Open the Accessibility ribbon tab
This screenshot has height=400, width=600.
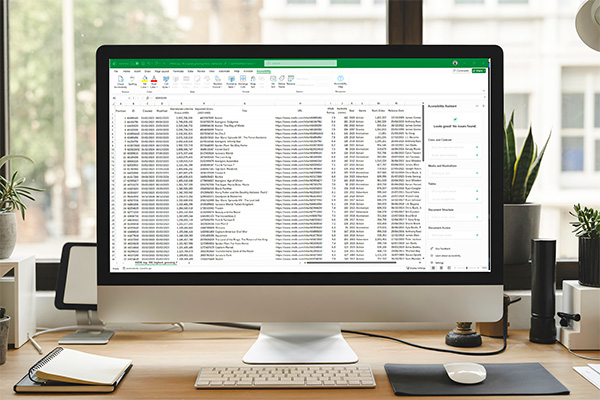pyautogui.click(x=263, y=72)
